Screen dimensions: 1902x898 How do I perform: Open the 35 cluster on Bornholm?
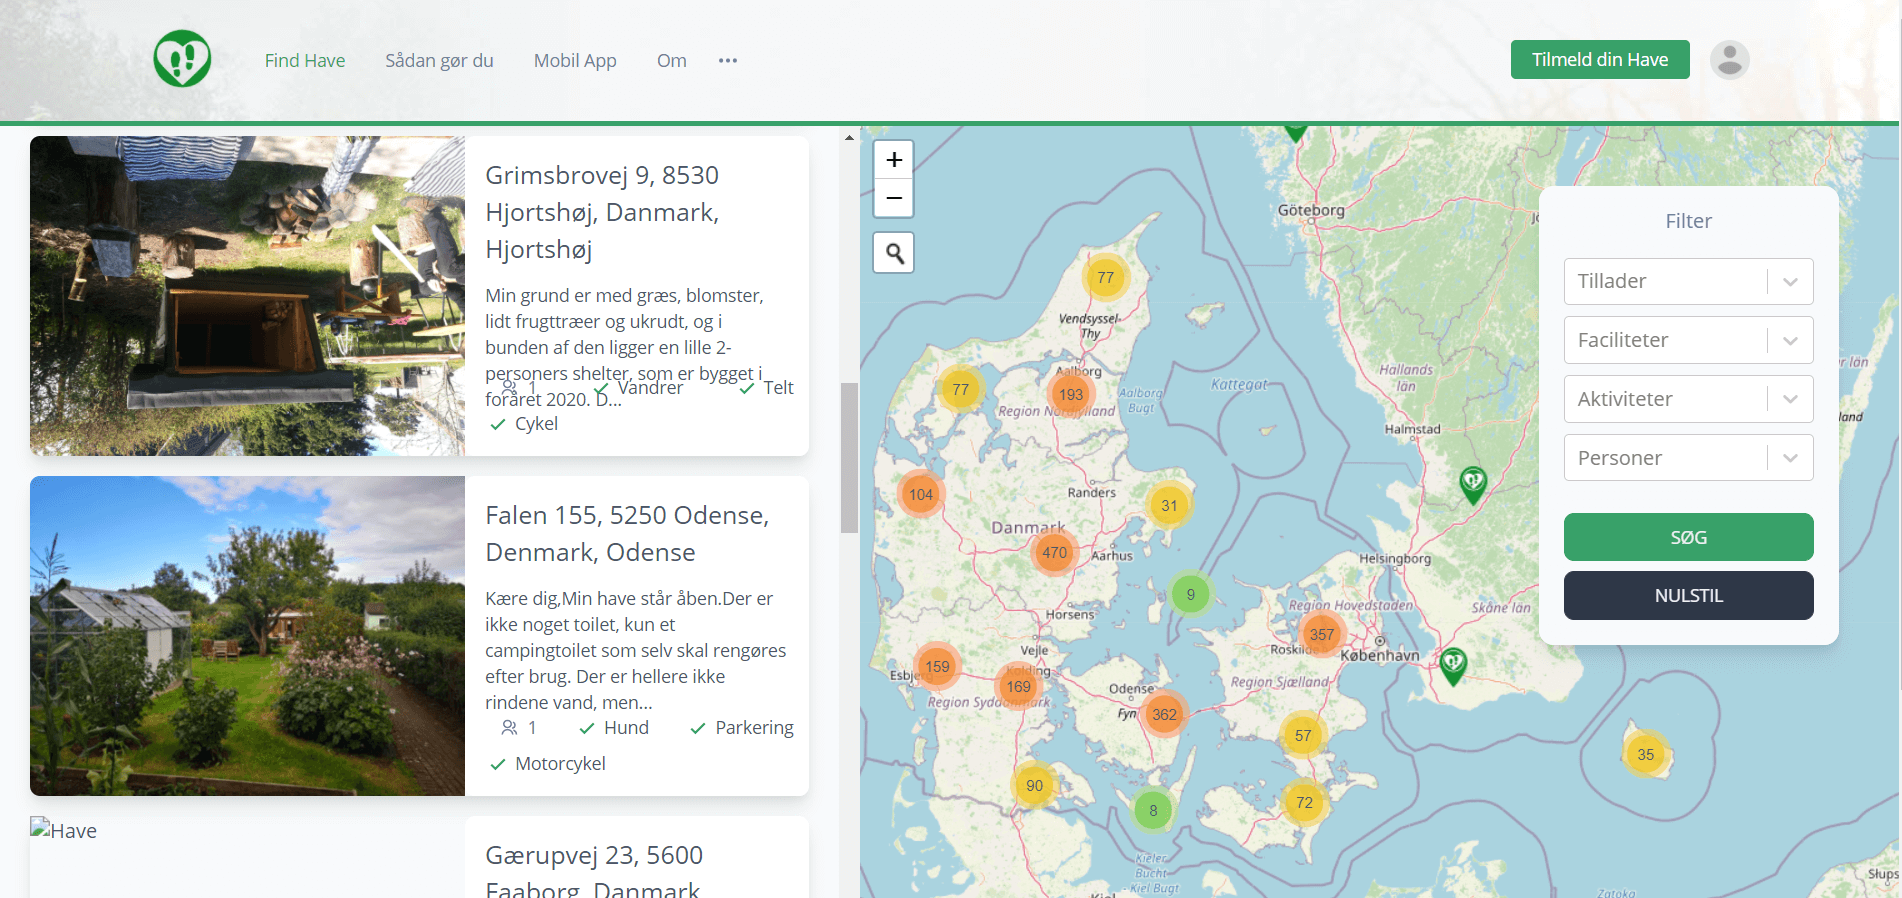1646,754
